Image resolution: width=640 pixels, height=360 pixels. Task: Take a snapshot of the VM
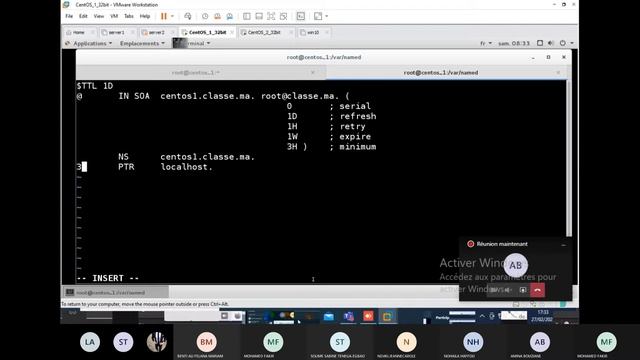pos(205,16)
